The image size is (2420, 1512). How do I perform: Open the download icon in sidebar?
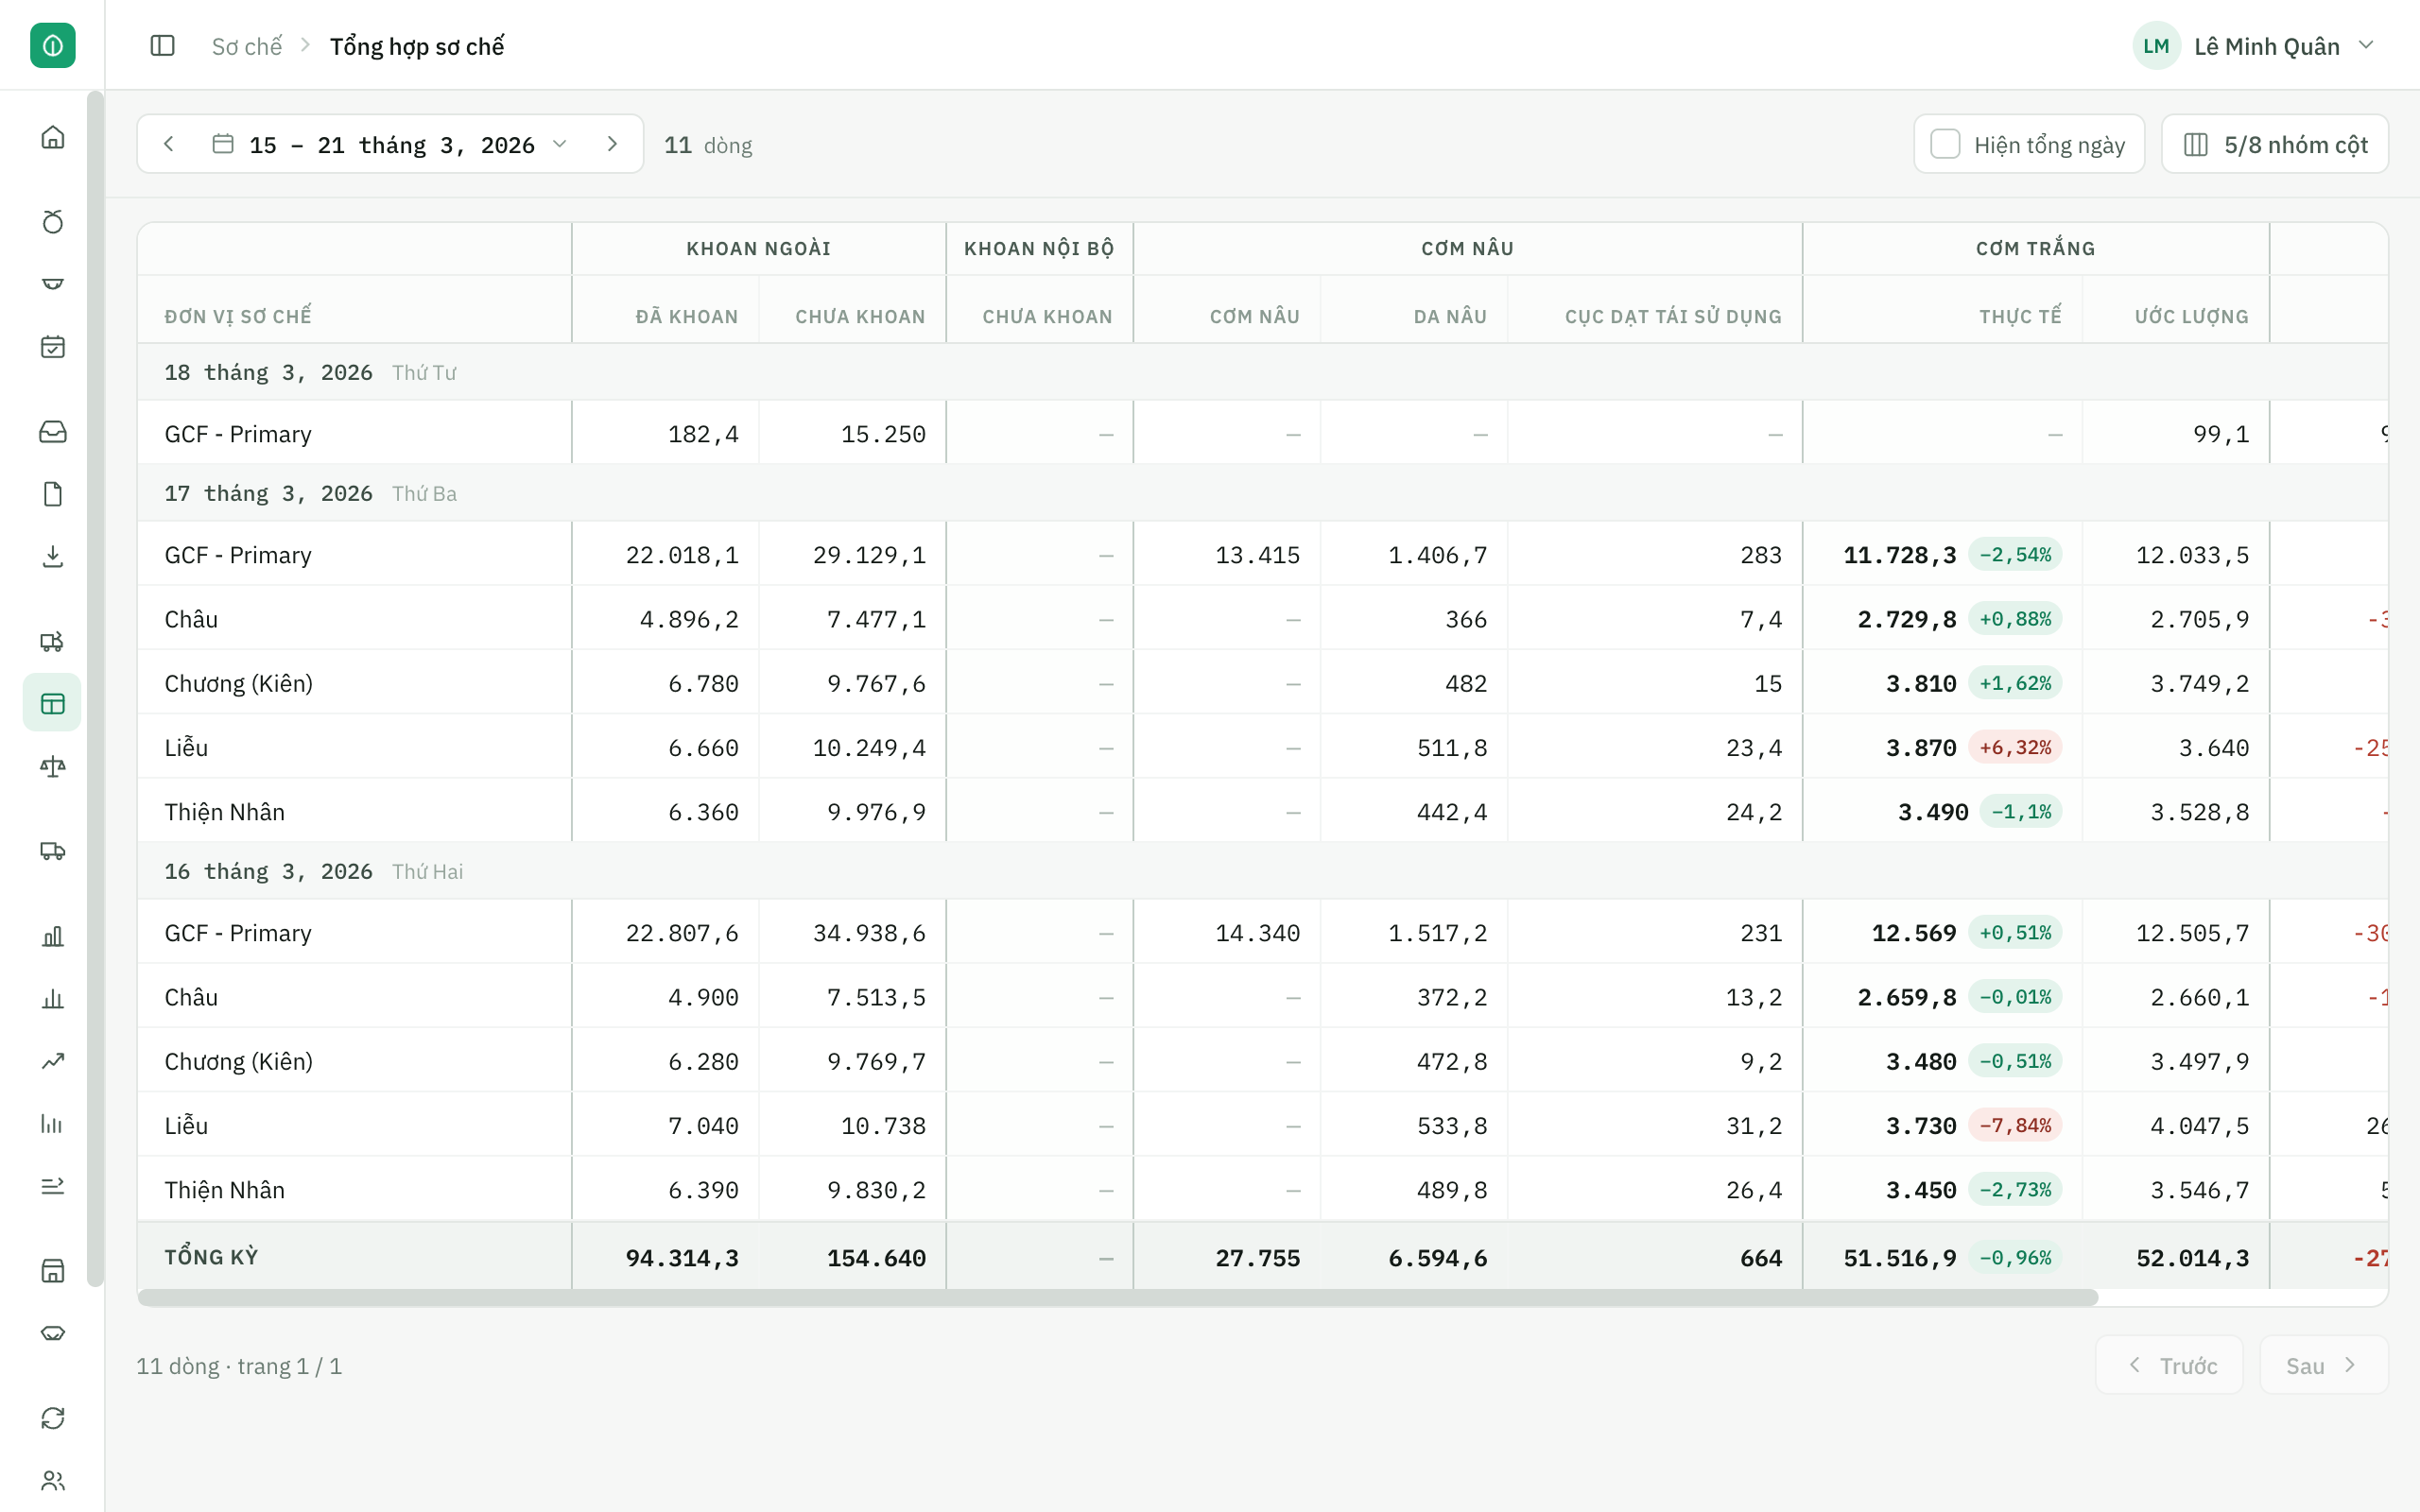click(53, 557)
